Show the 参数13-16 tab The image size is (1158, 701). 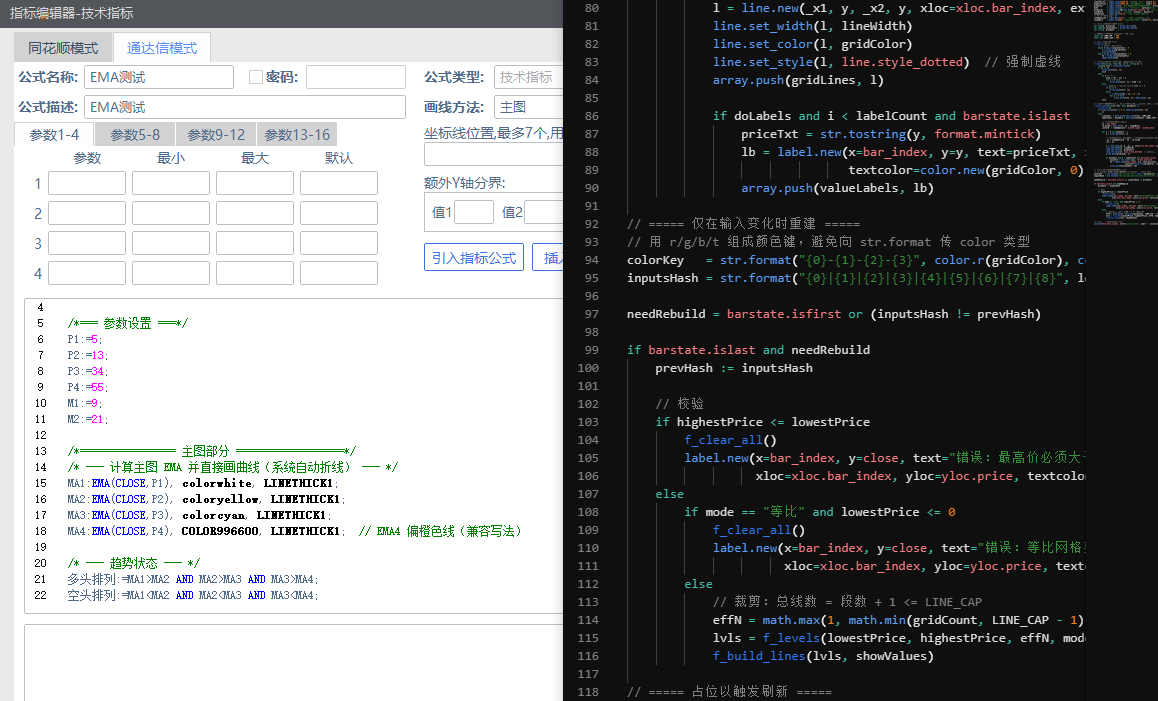tap(297, 135)
